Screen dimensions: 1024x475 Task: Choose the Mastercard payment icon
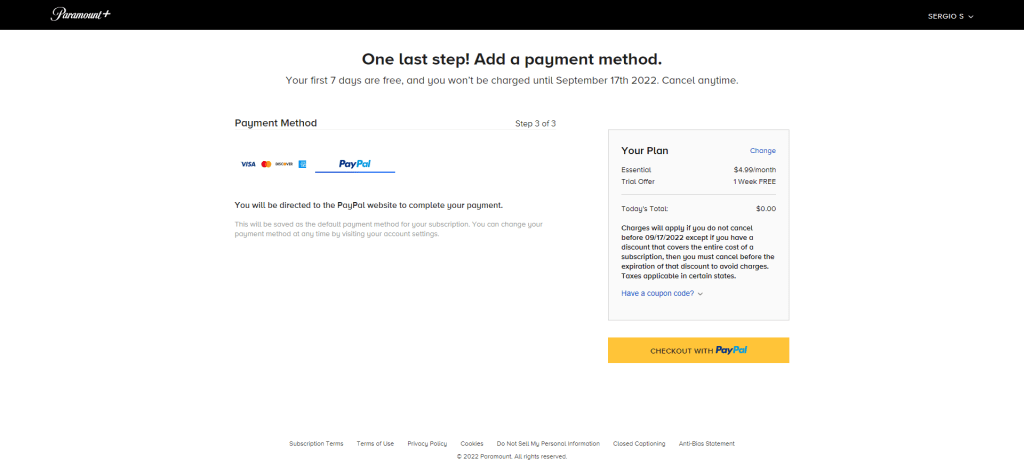coord(266,164)
